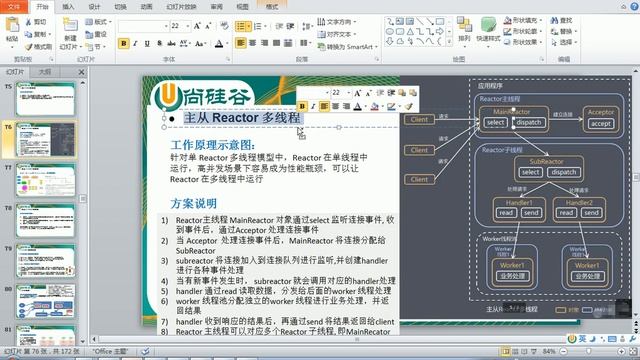Open the Layout (版式) dropdown
This screenshot has width=640, height=360.
(98, 22)
